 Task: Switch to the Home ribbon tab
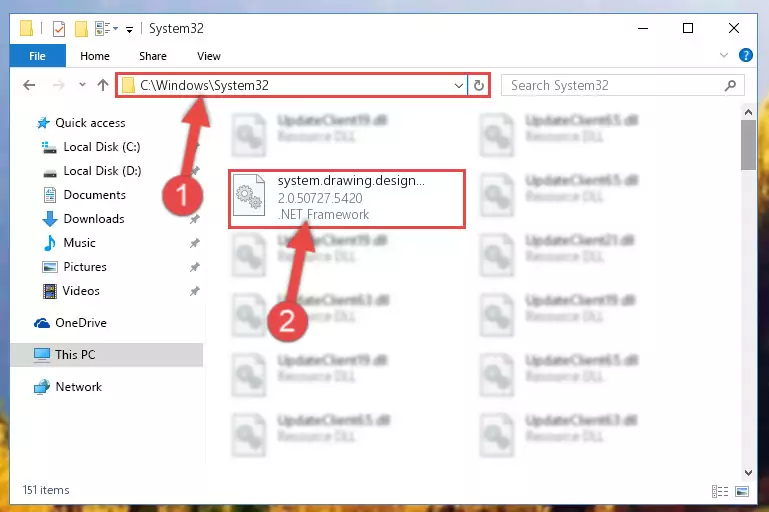point(95,56)
